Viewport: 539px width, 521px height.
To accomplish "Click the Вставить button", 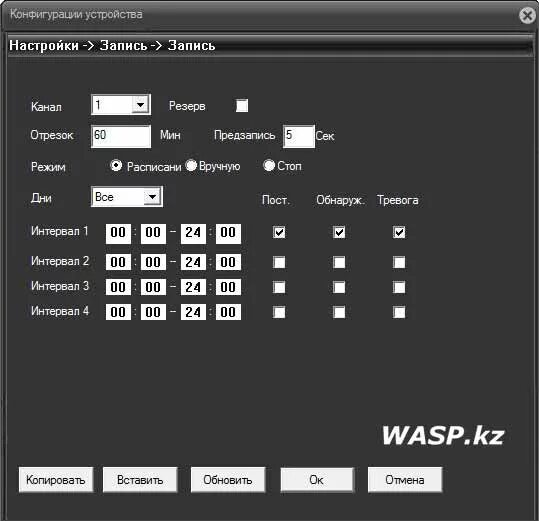I will point(140,480).
